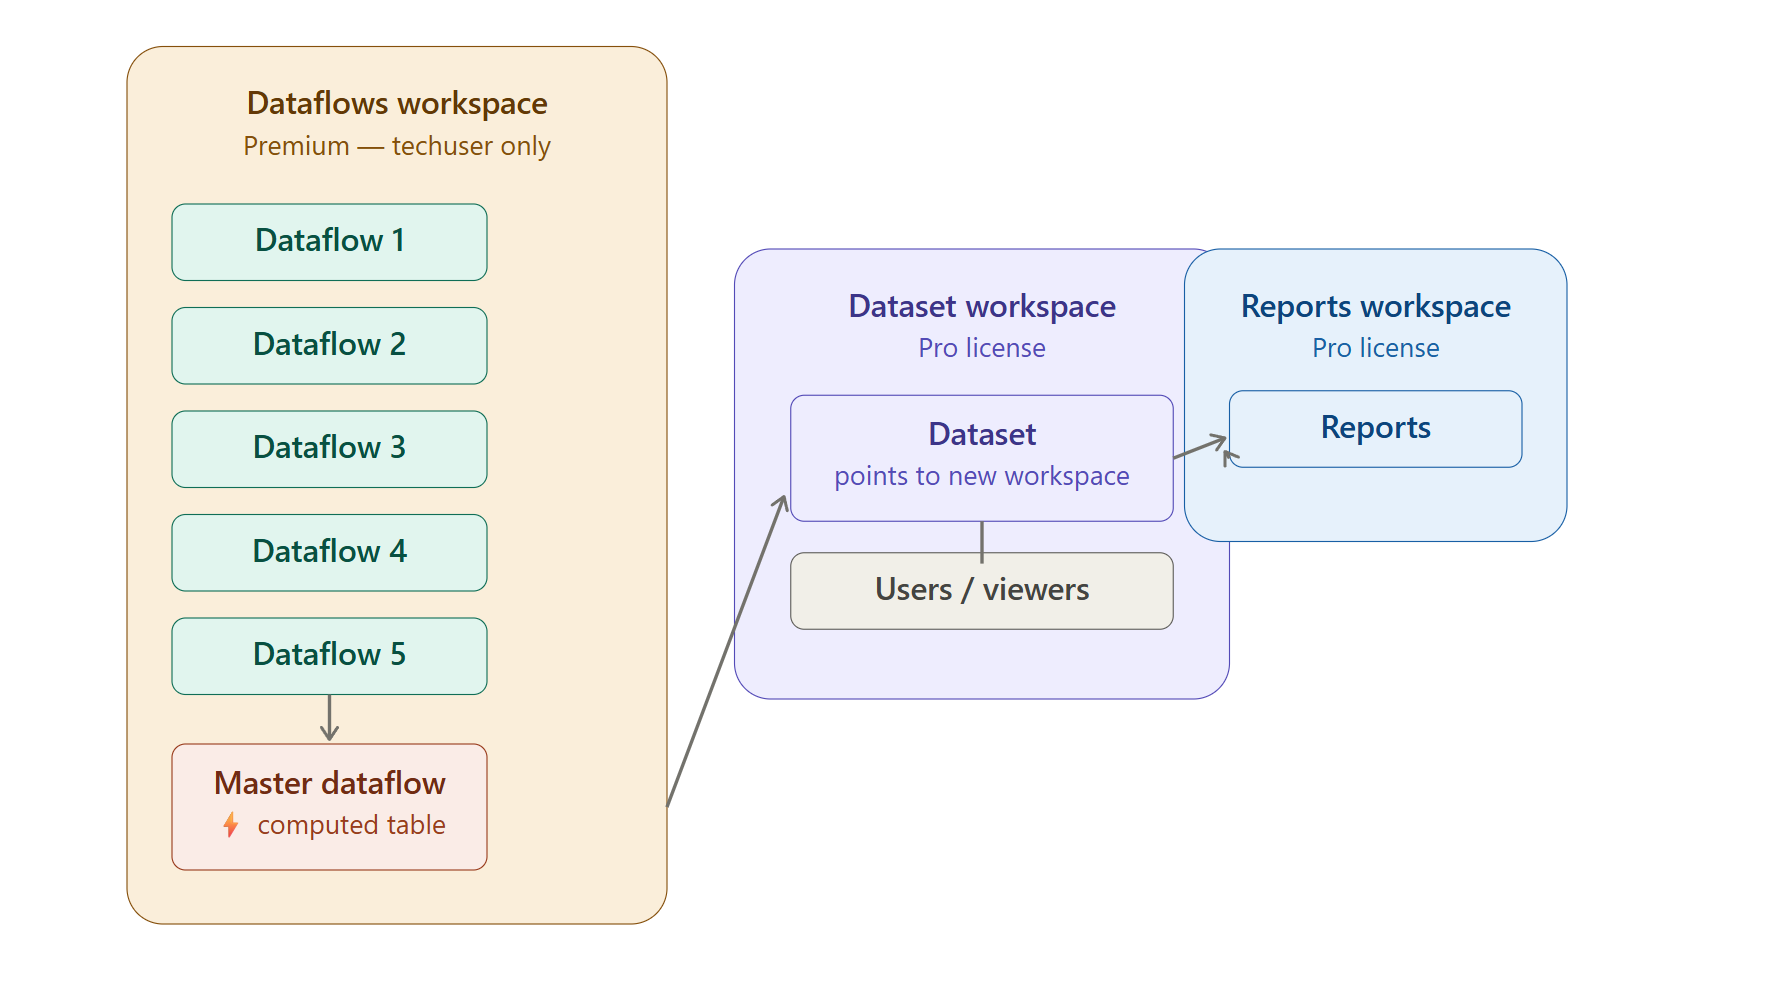The height and width of the screenshot is (1002, 1773).
Task: Select the Dataflow 4 node
Action: [329, 553]
